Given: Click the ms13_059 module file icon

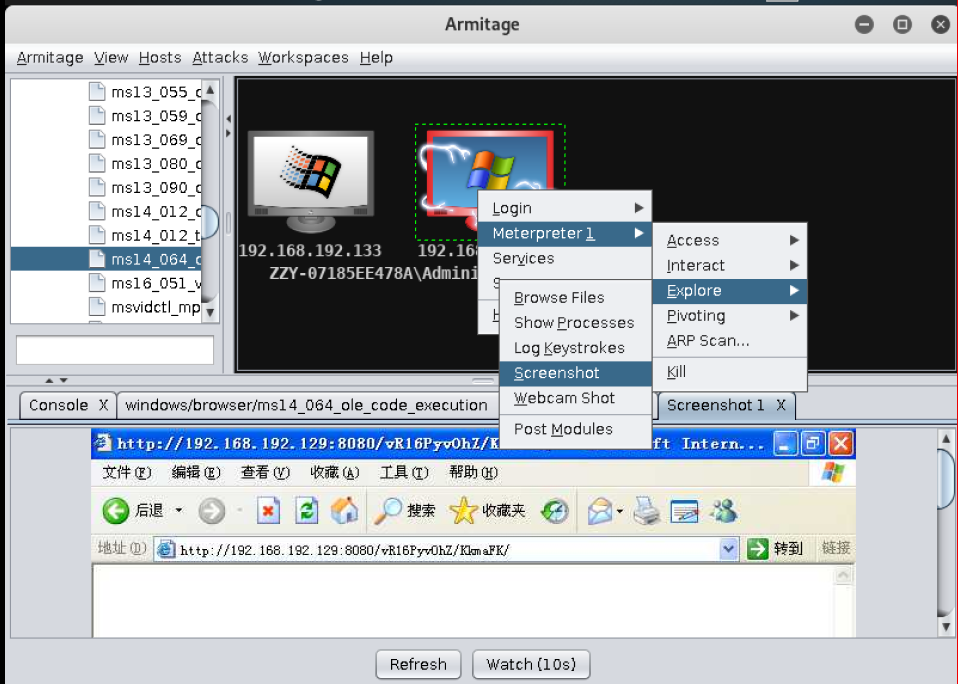Looking at the screenshot, I should coord(97,115).
